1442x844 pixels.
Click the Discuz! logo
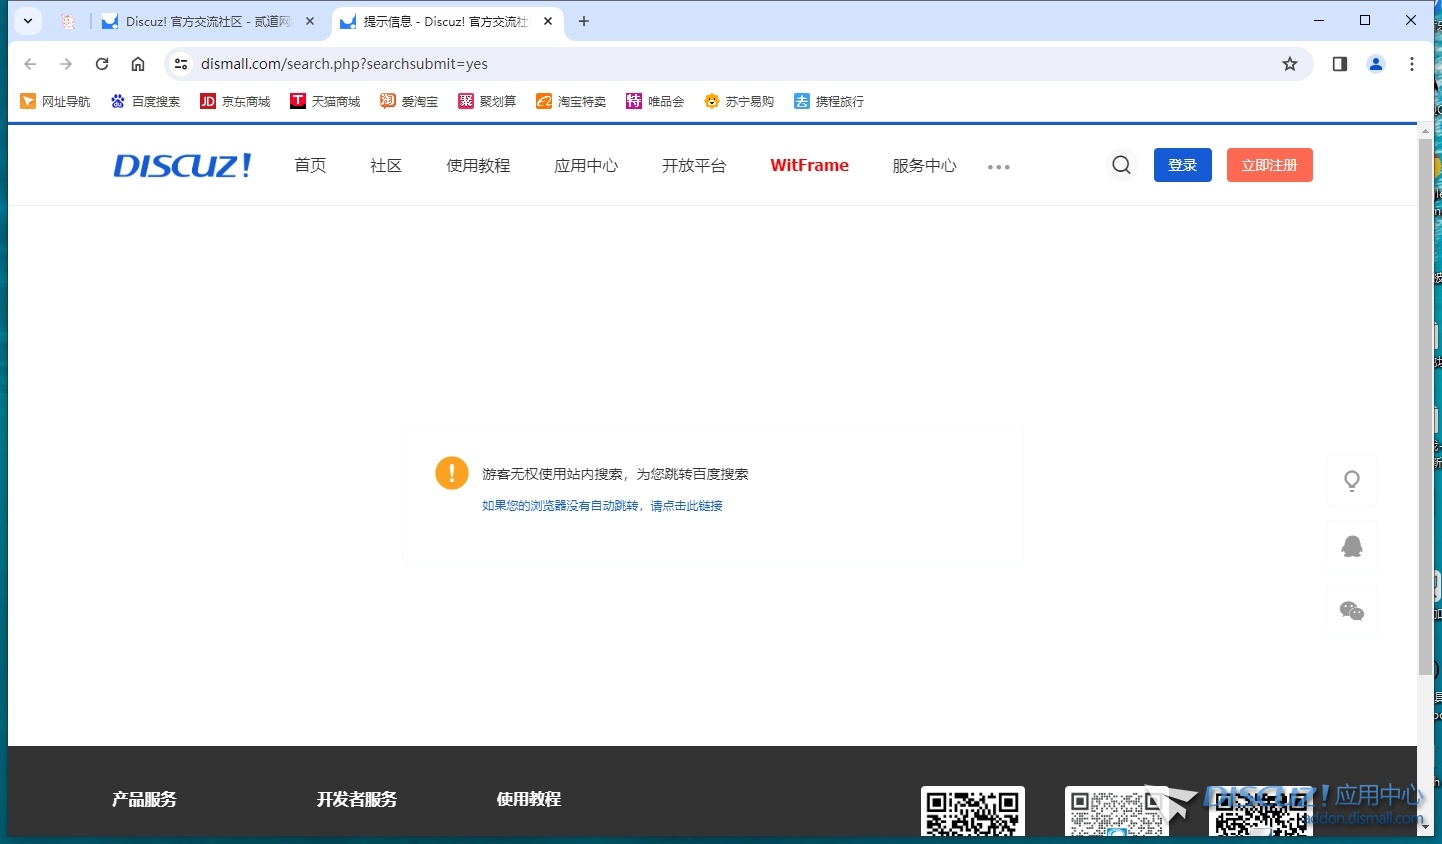tap(182, 165)
